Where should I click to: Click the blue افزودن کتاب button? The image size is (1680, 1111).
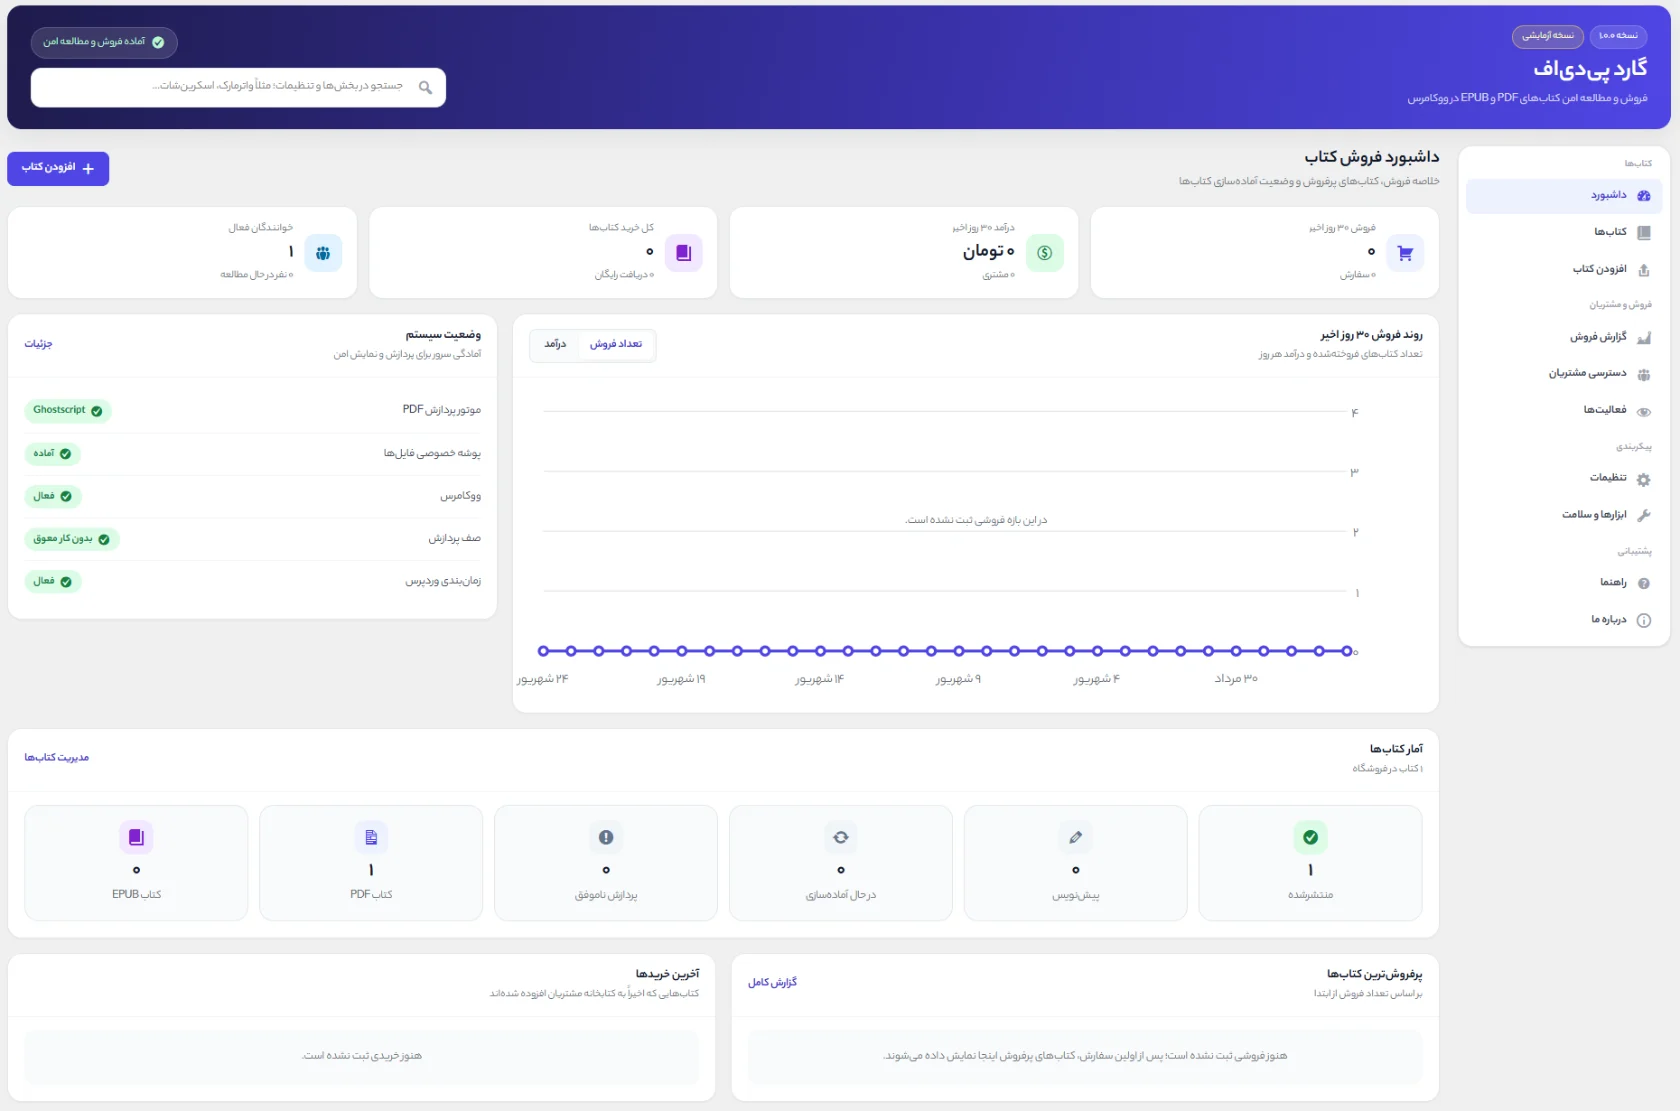pyautogui.click(x=58, y=168)
